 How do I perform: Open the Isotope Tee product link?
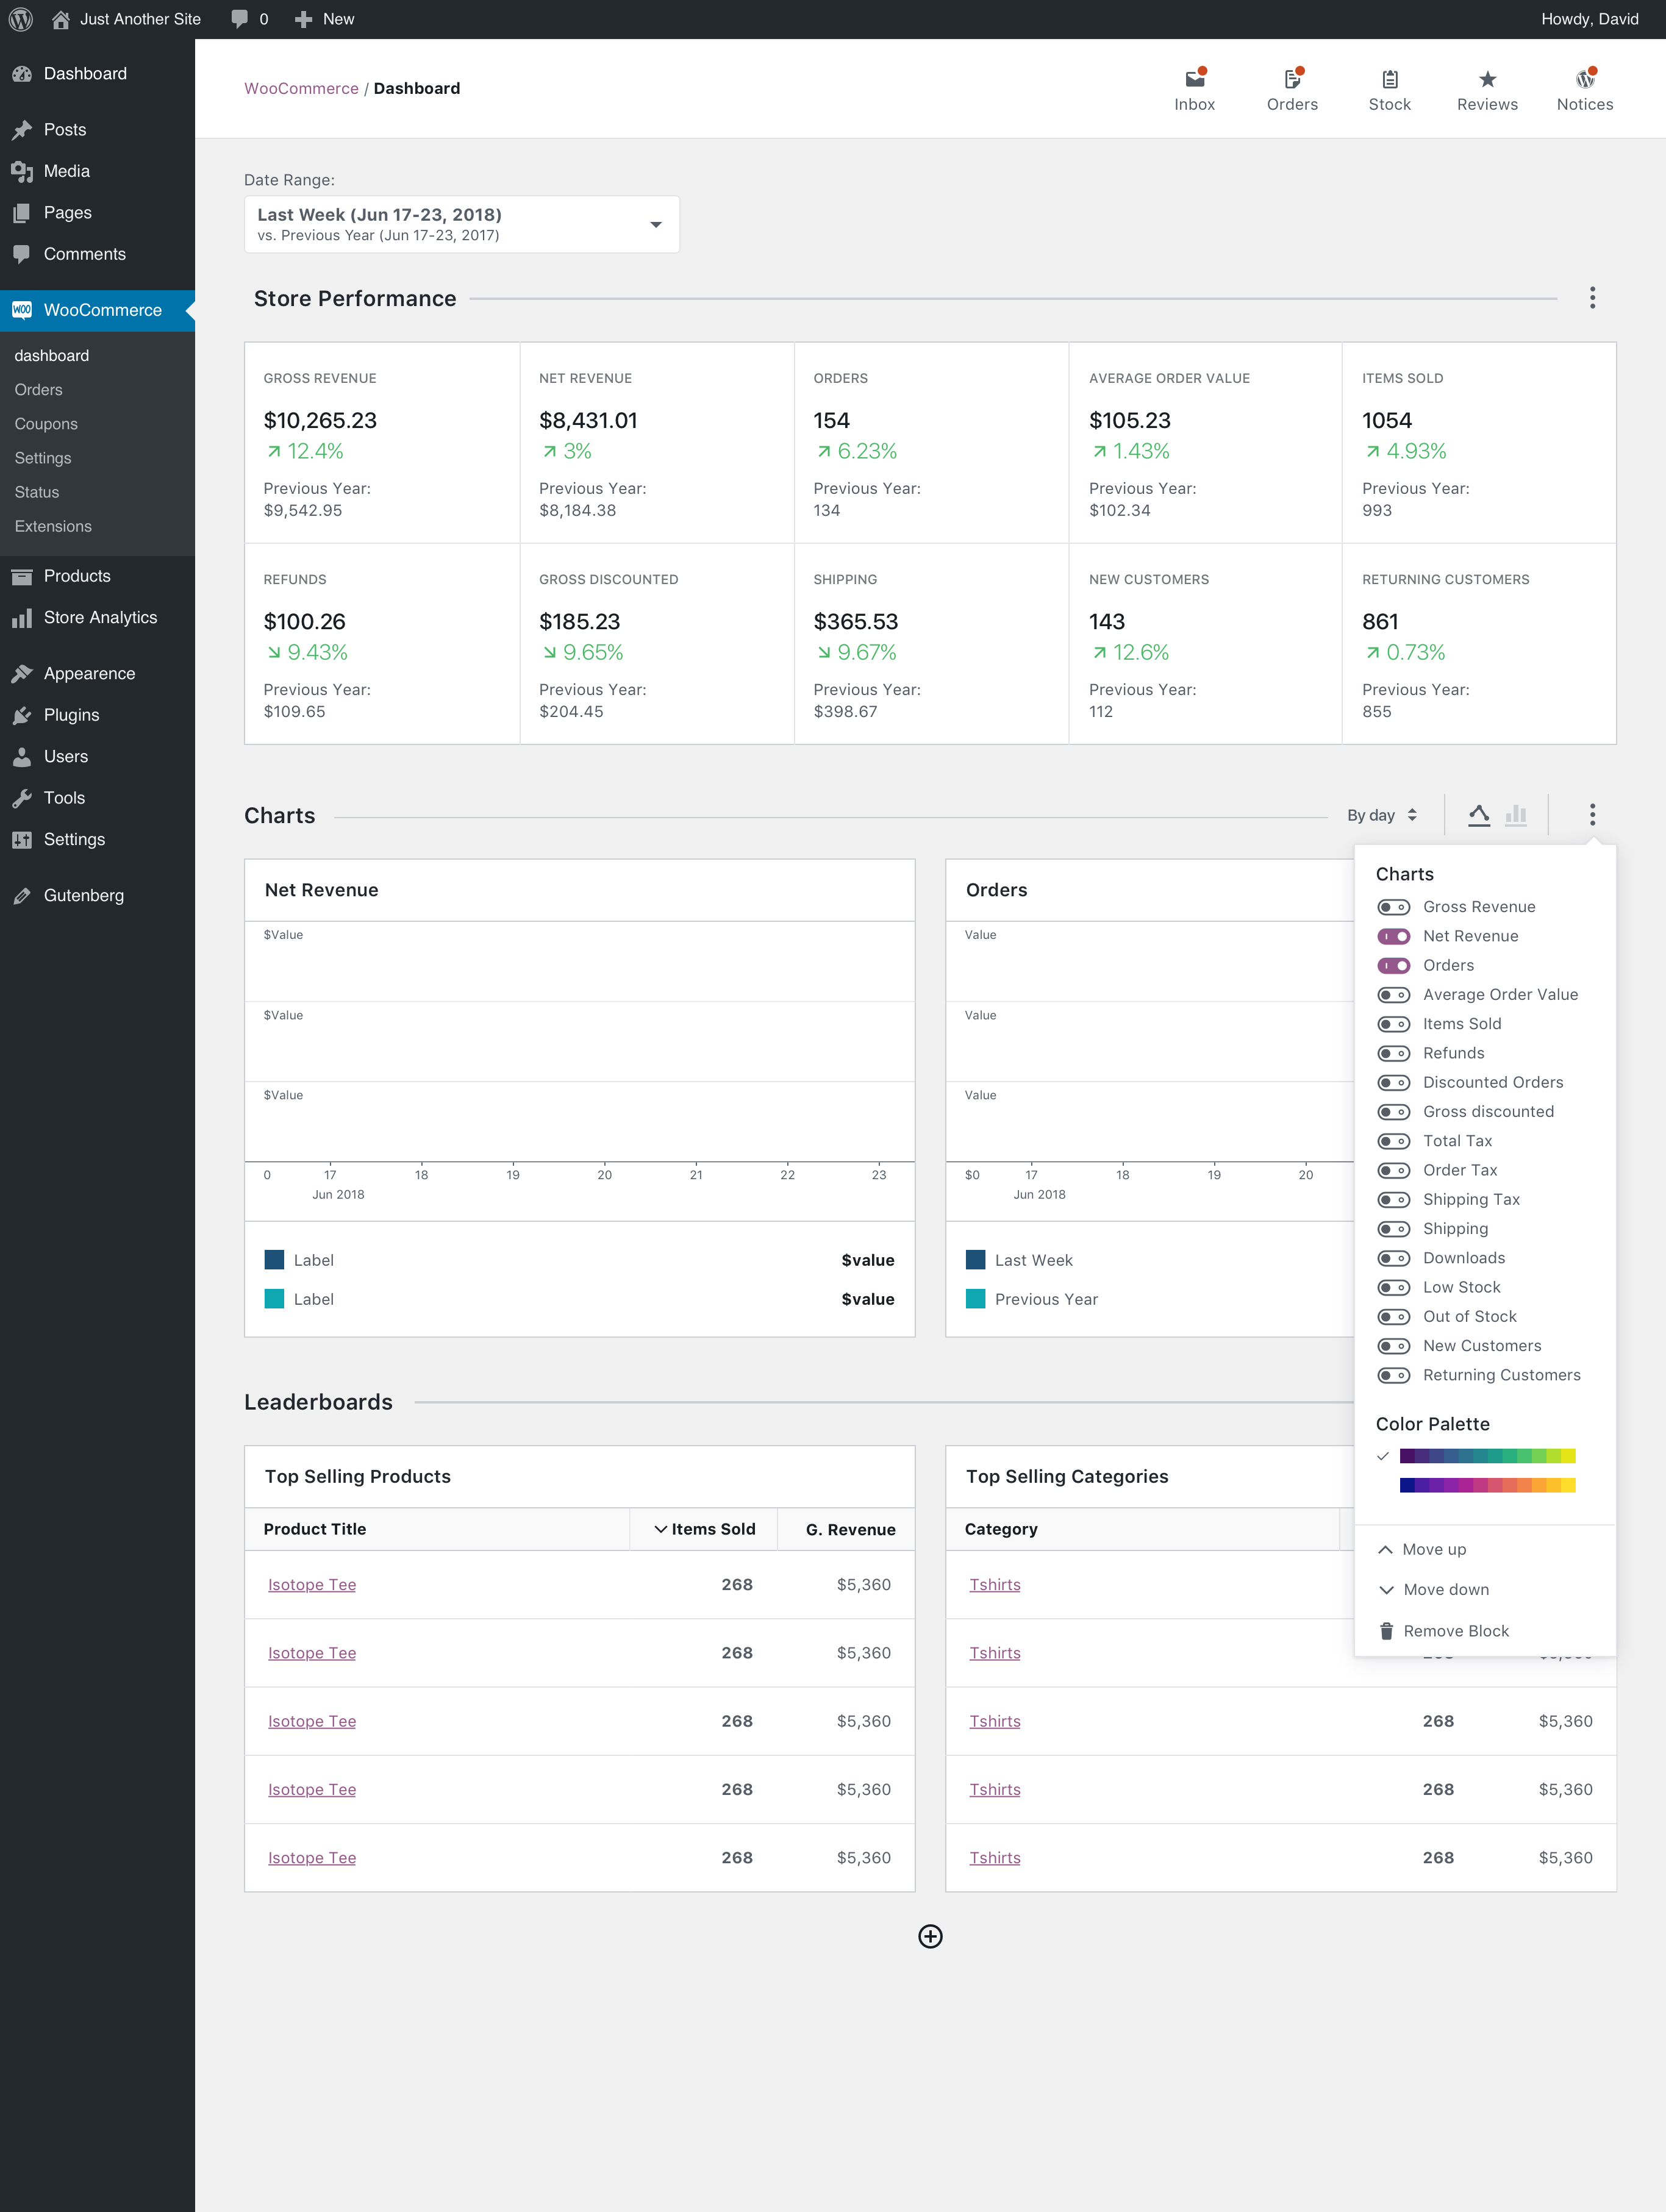tap(311, 1584)
